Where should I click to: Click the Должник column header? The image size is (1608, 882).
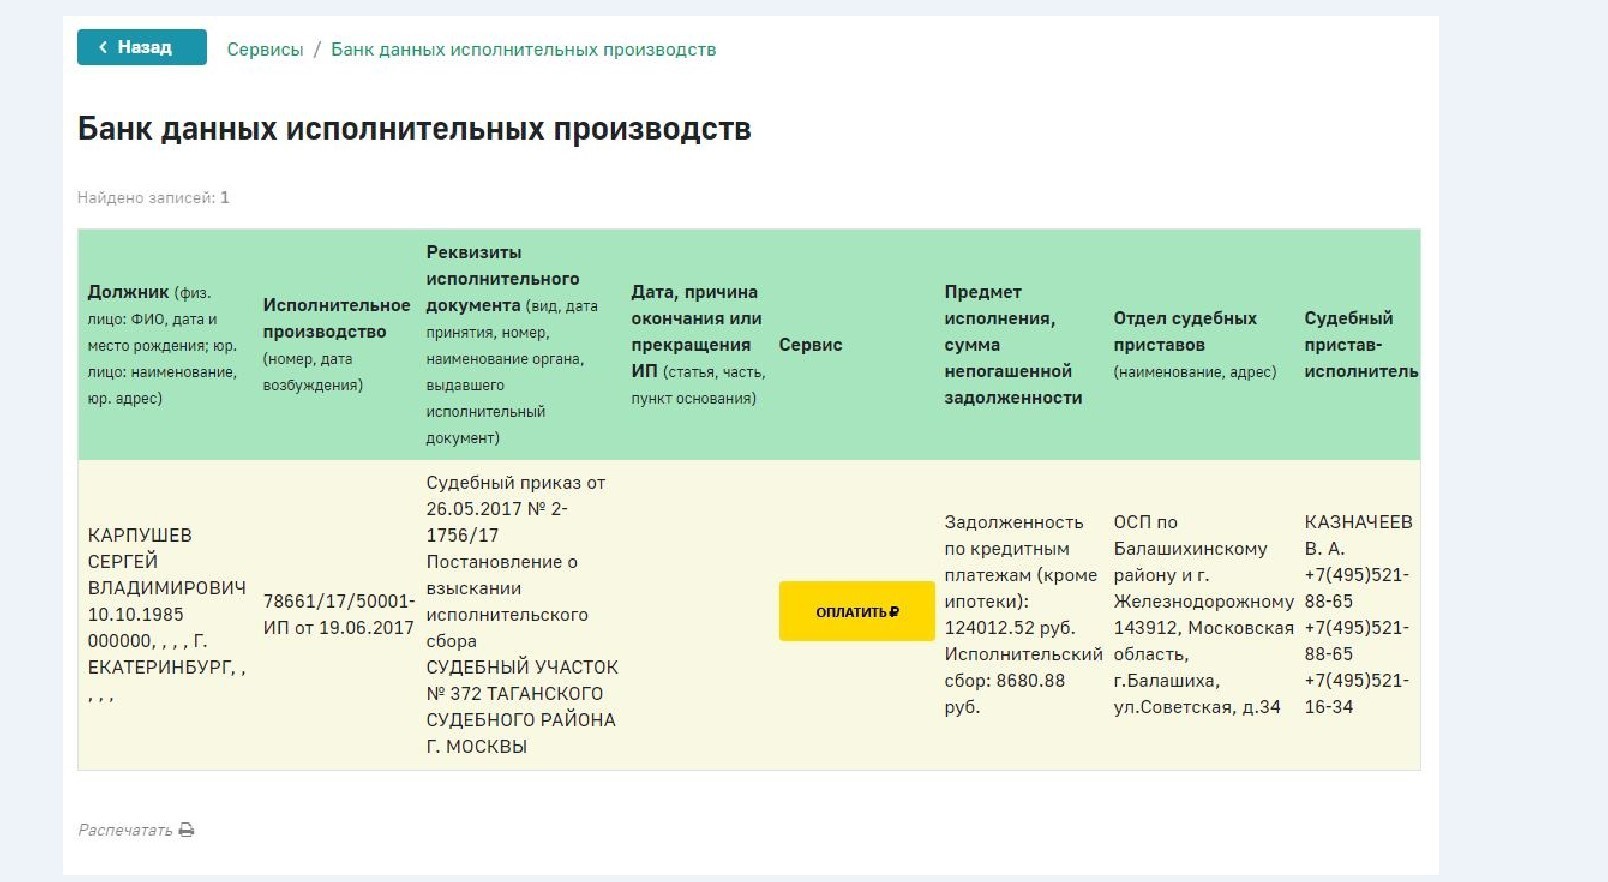pos(128,292)
